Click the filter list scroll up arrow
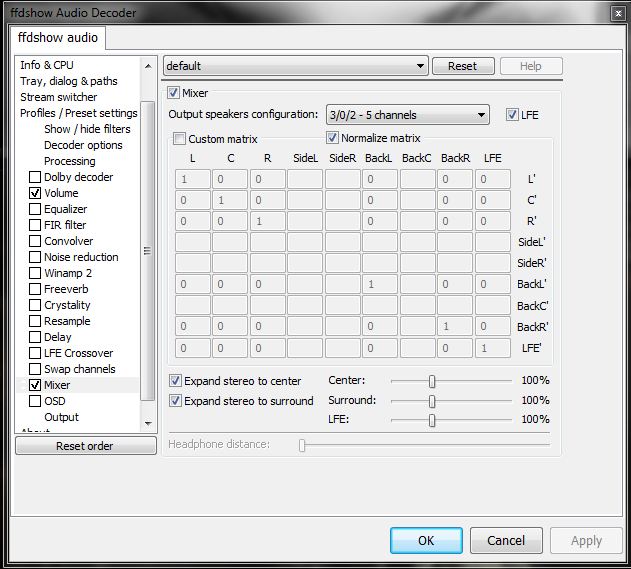 coord(148,66)
